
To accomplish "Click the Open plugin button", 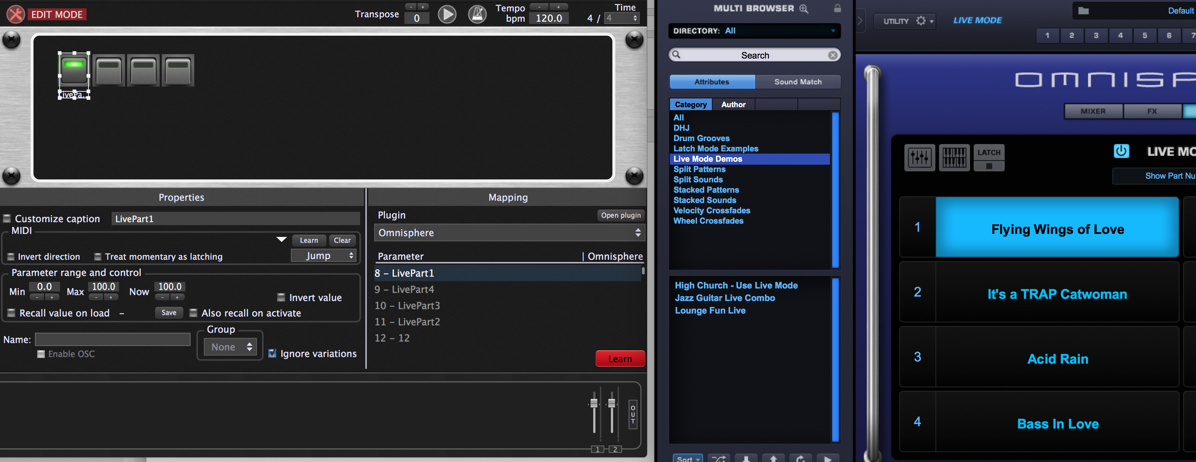I will (x=621, y=215).
